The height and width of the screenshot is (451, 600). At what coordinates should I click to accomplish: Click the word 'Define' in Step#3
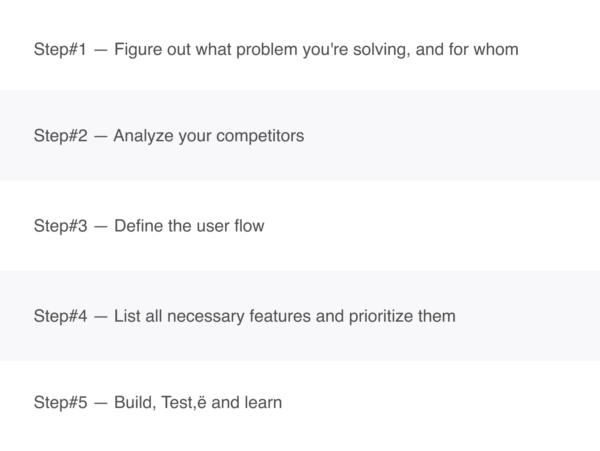(139, 226)
